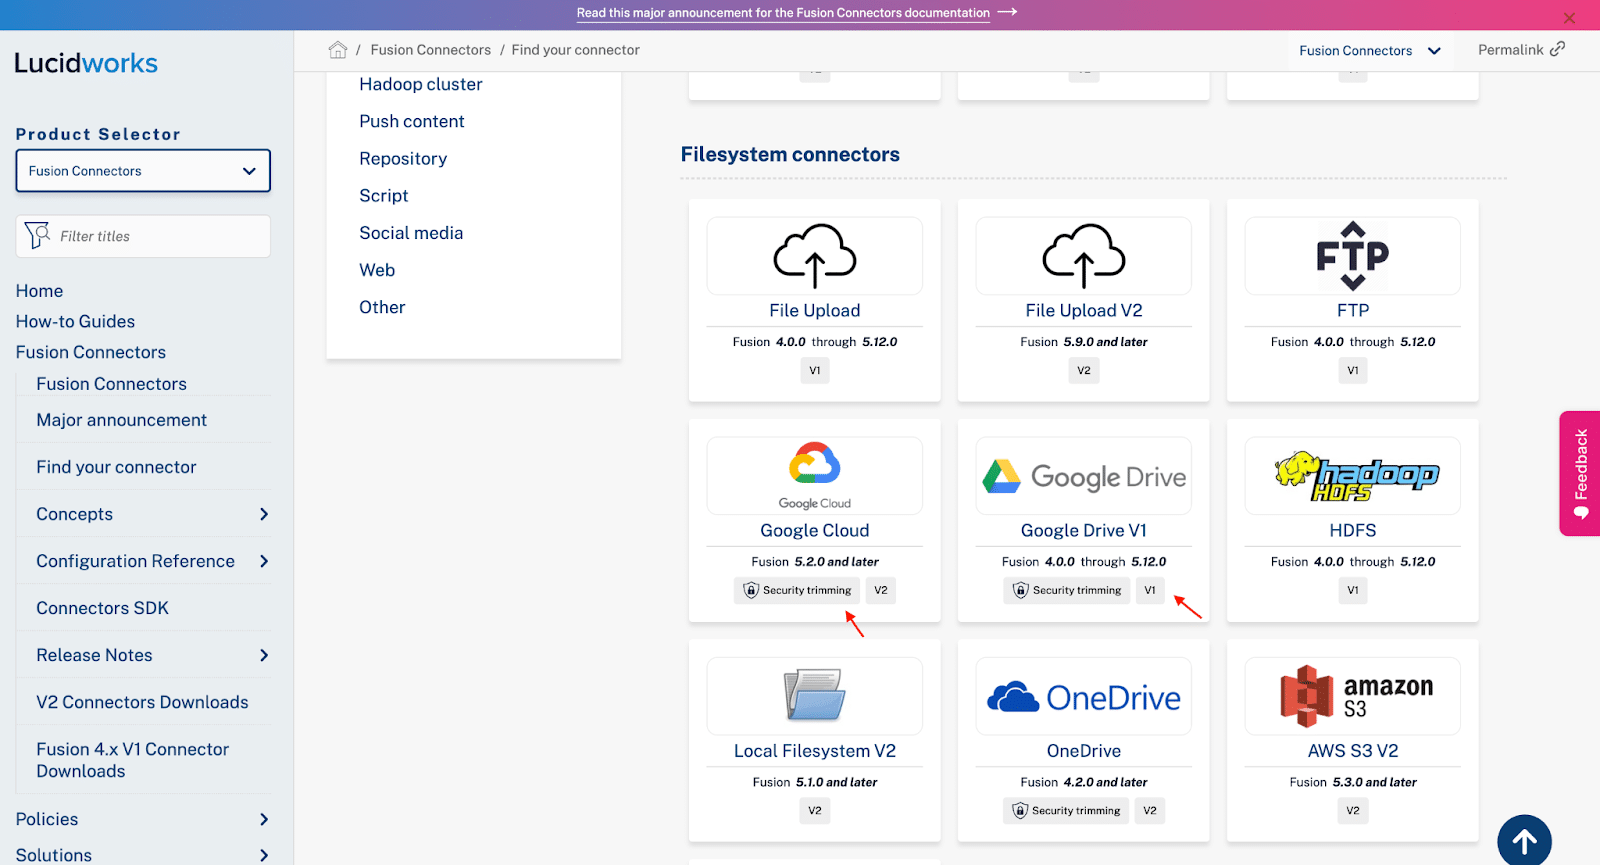Click the File Upload cloud icon
The width and height of the screenshot is (1600, 865).
815,256
